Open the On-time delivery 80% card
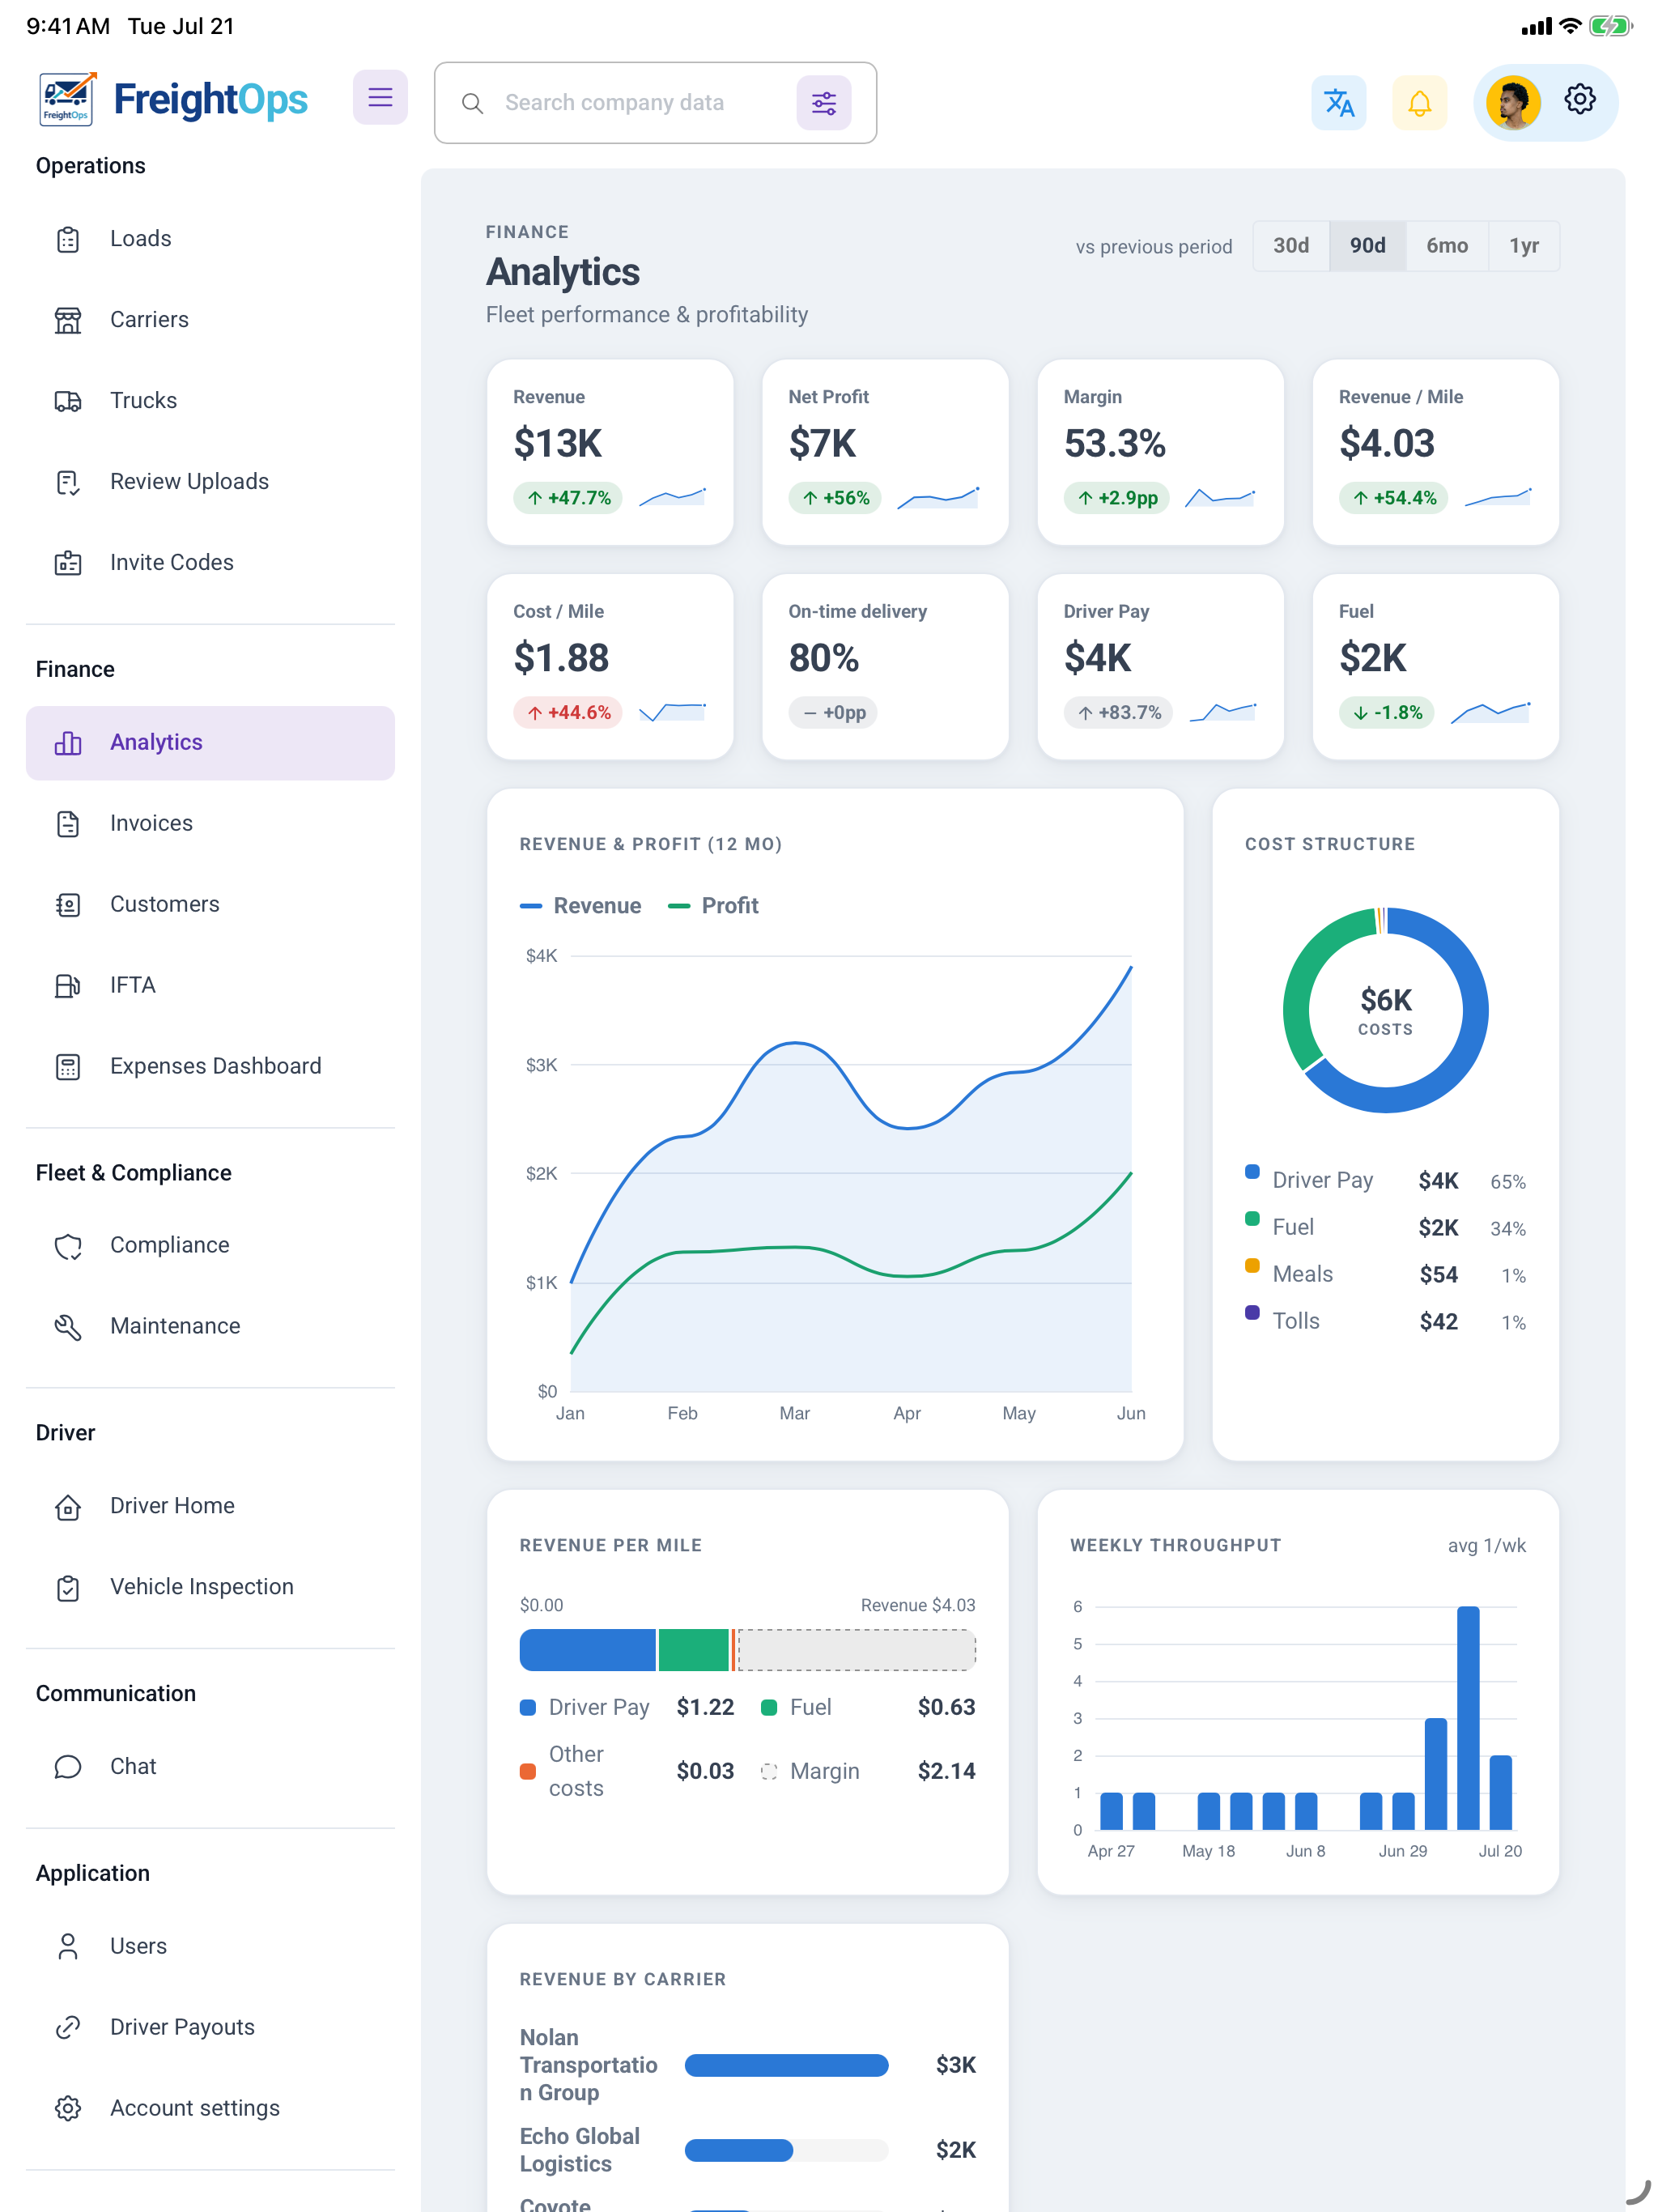 (885, 667)
